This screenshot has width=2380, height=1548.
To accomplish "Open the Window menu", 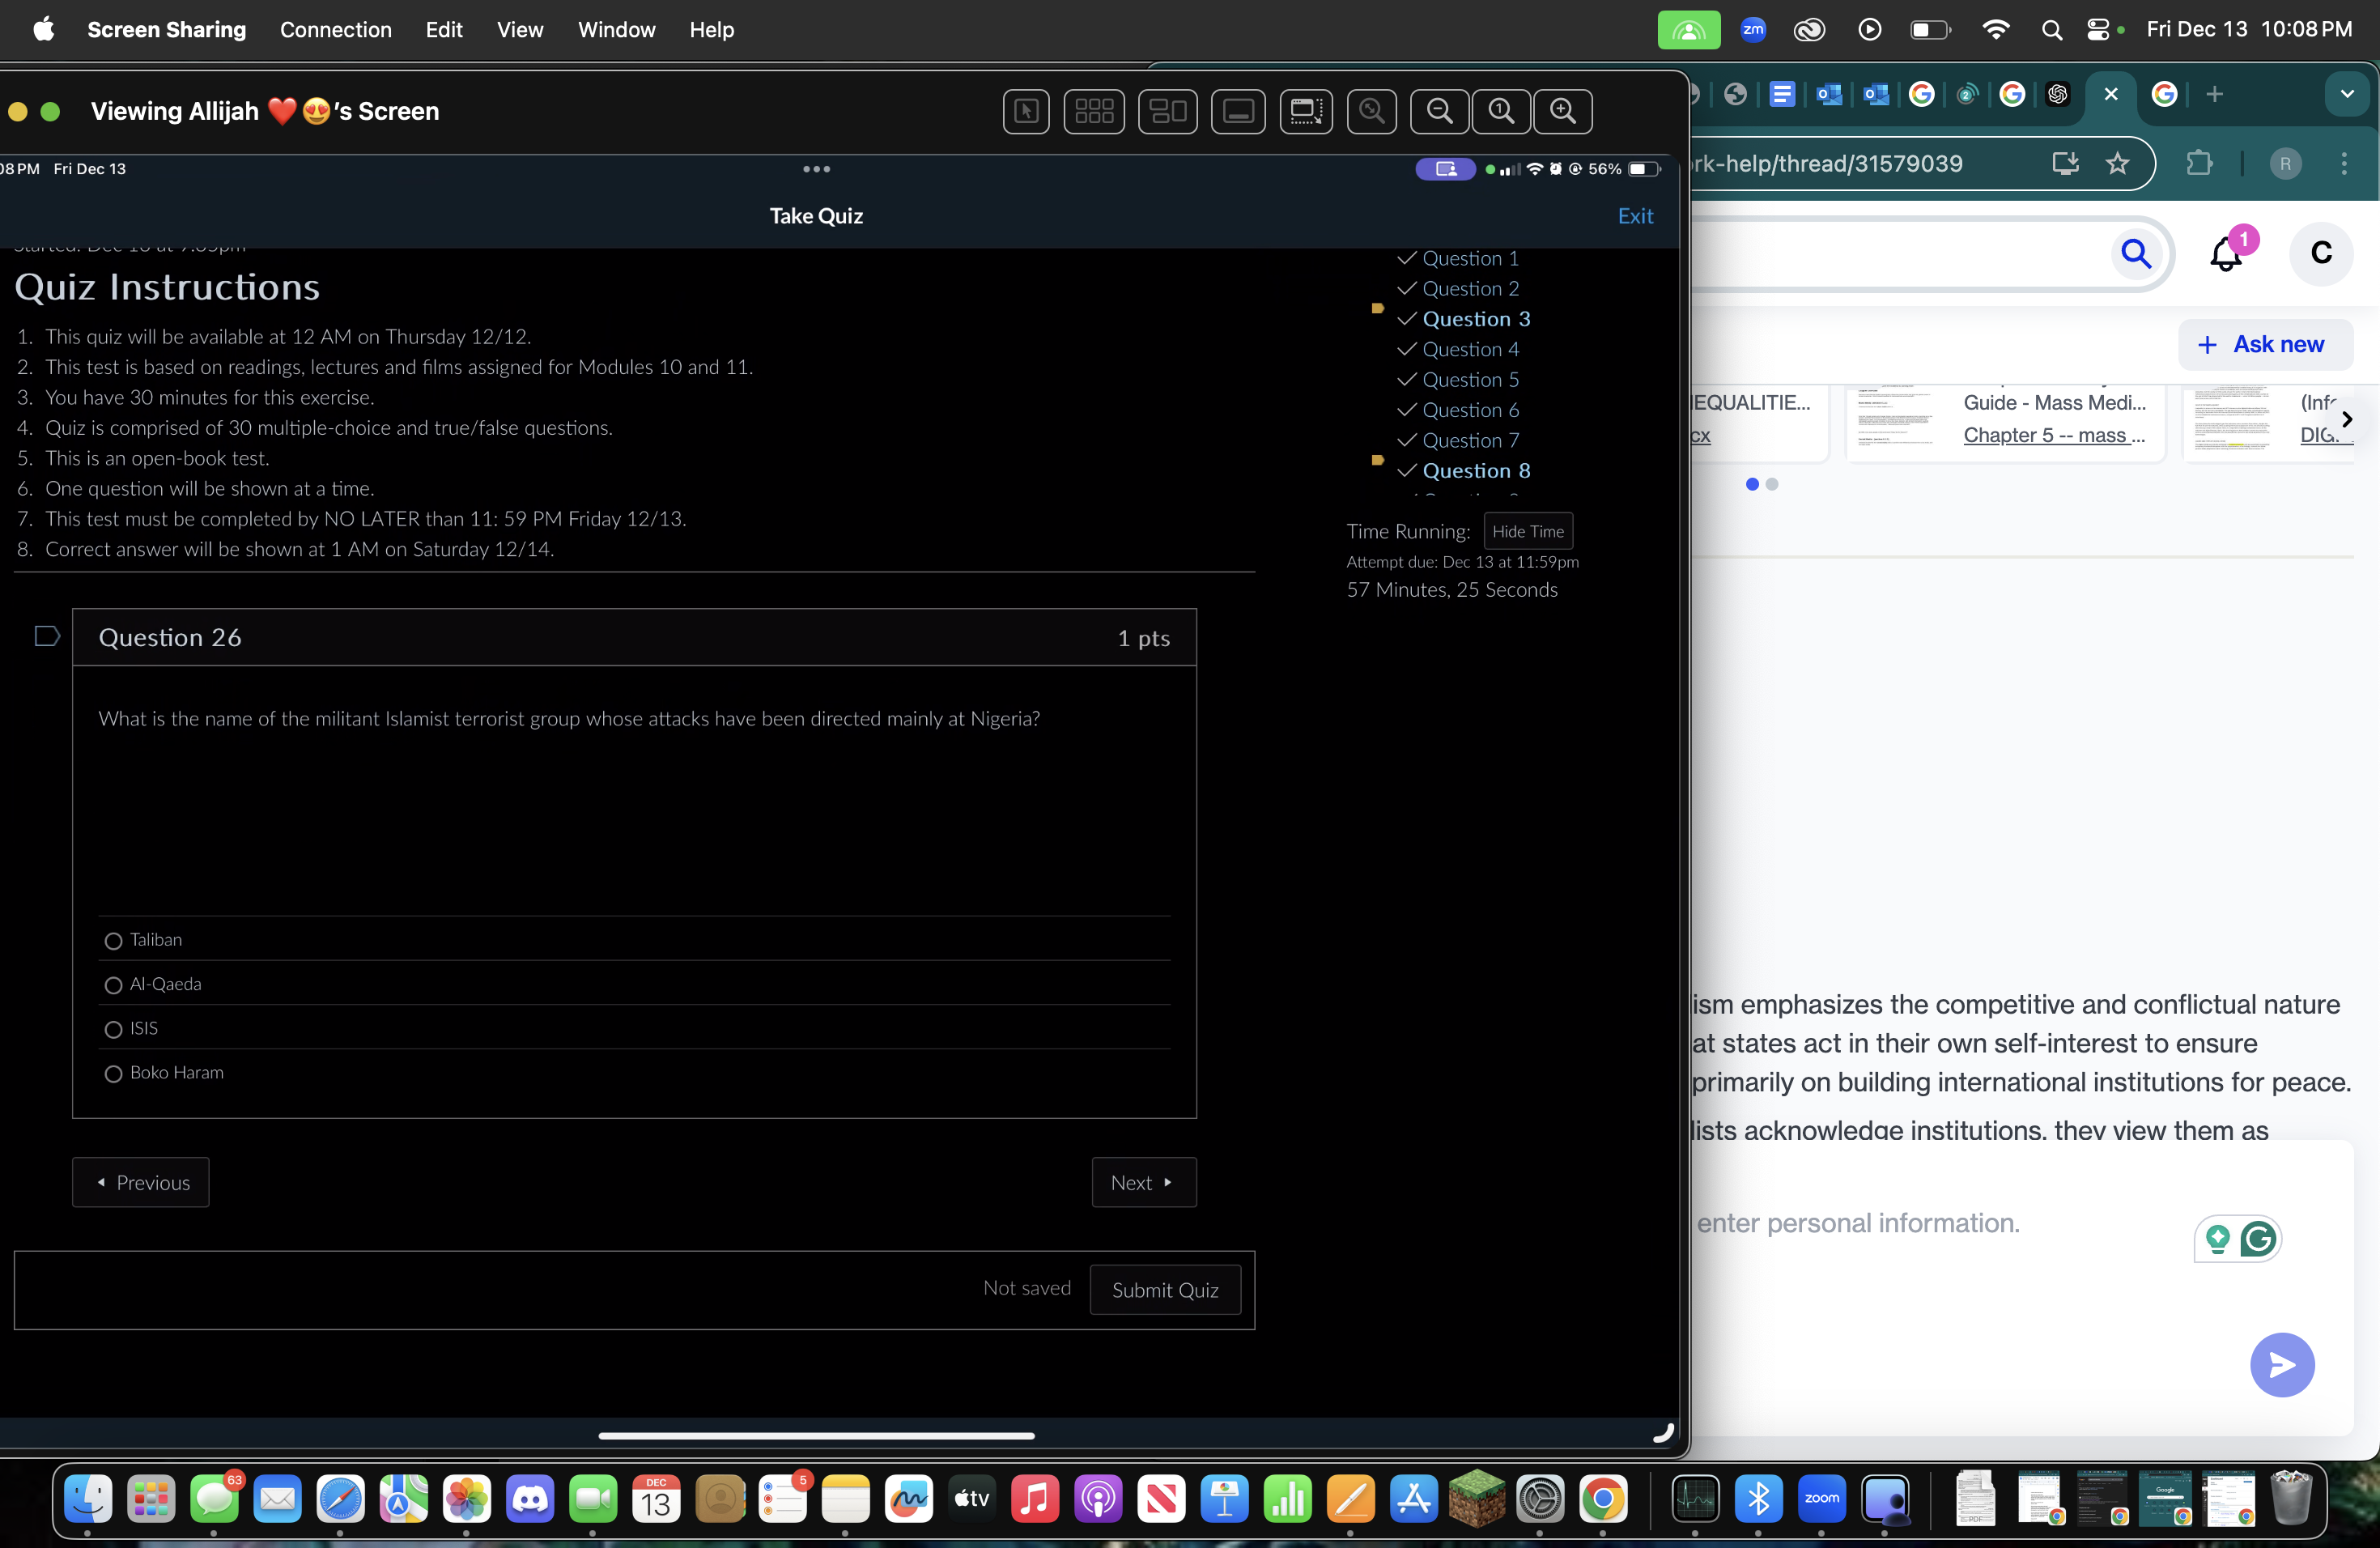I will point(616,30).
